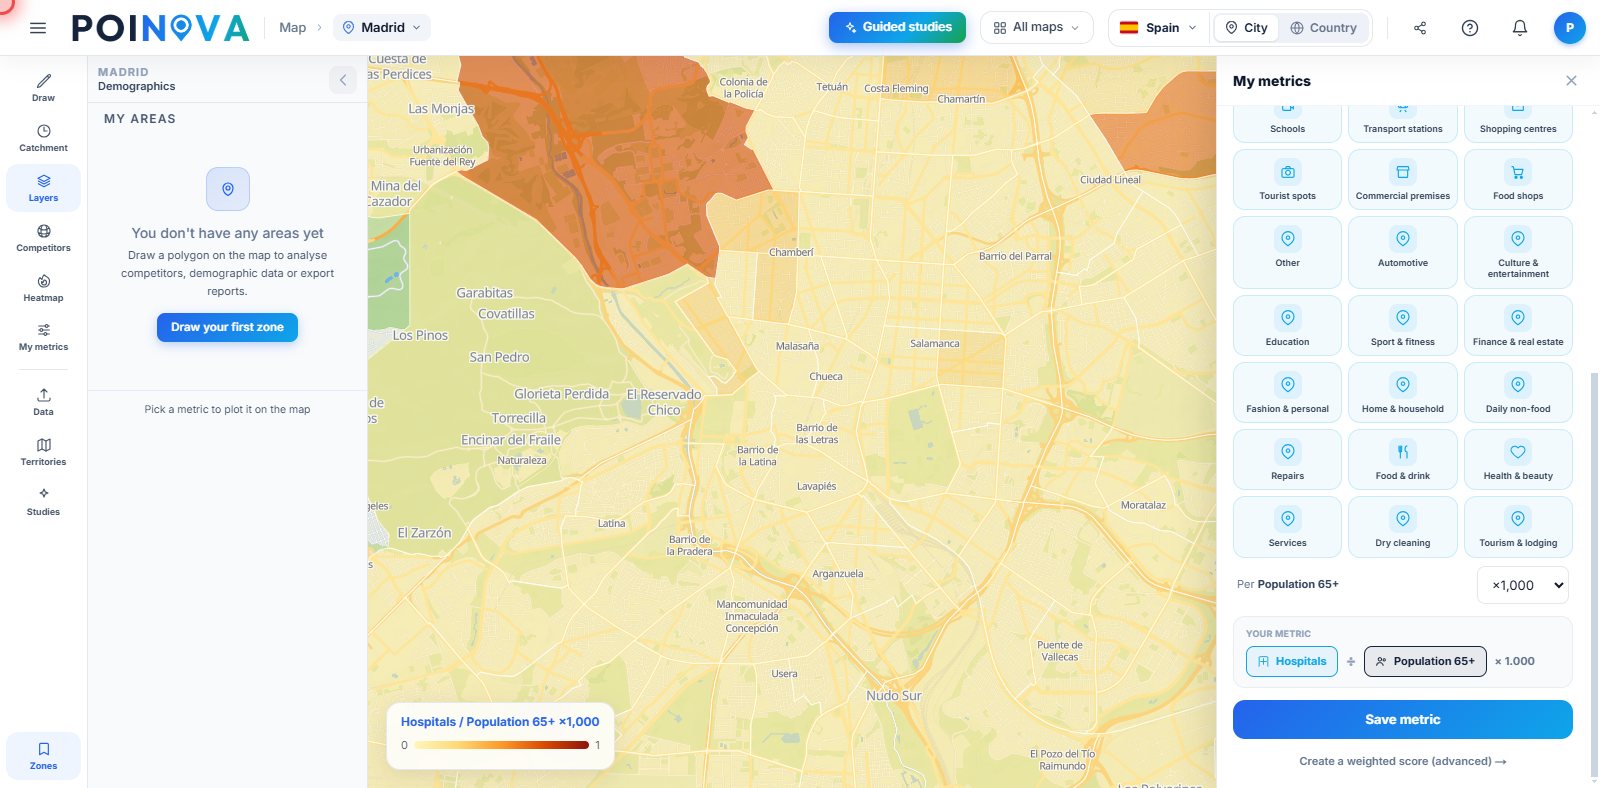Viewport: 1600px width, 788px height.
Task: Collapse the Demographics side panel
Action: tap(343, 80)
